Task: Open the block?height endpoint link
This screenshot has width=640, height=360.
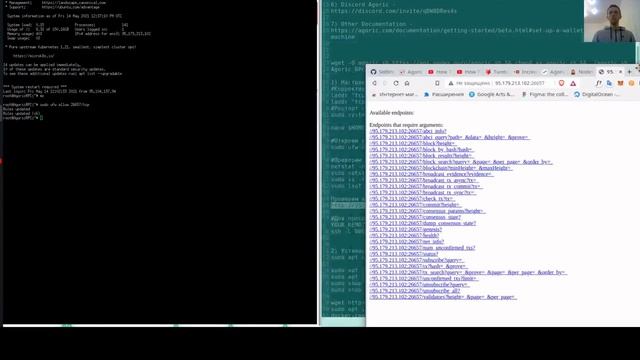Action: click(413, 143)
